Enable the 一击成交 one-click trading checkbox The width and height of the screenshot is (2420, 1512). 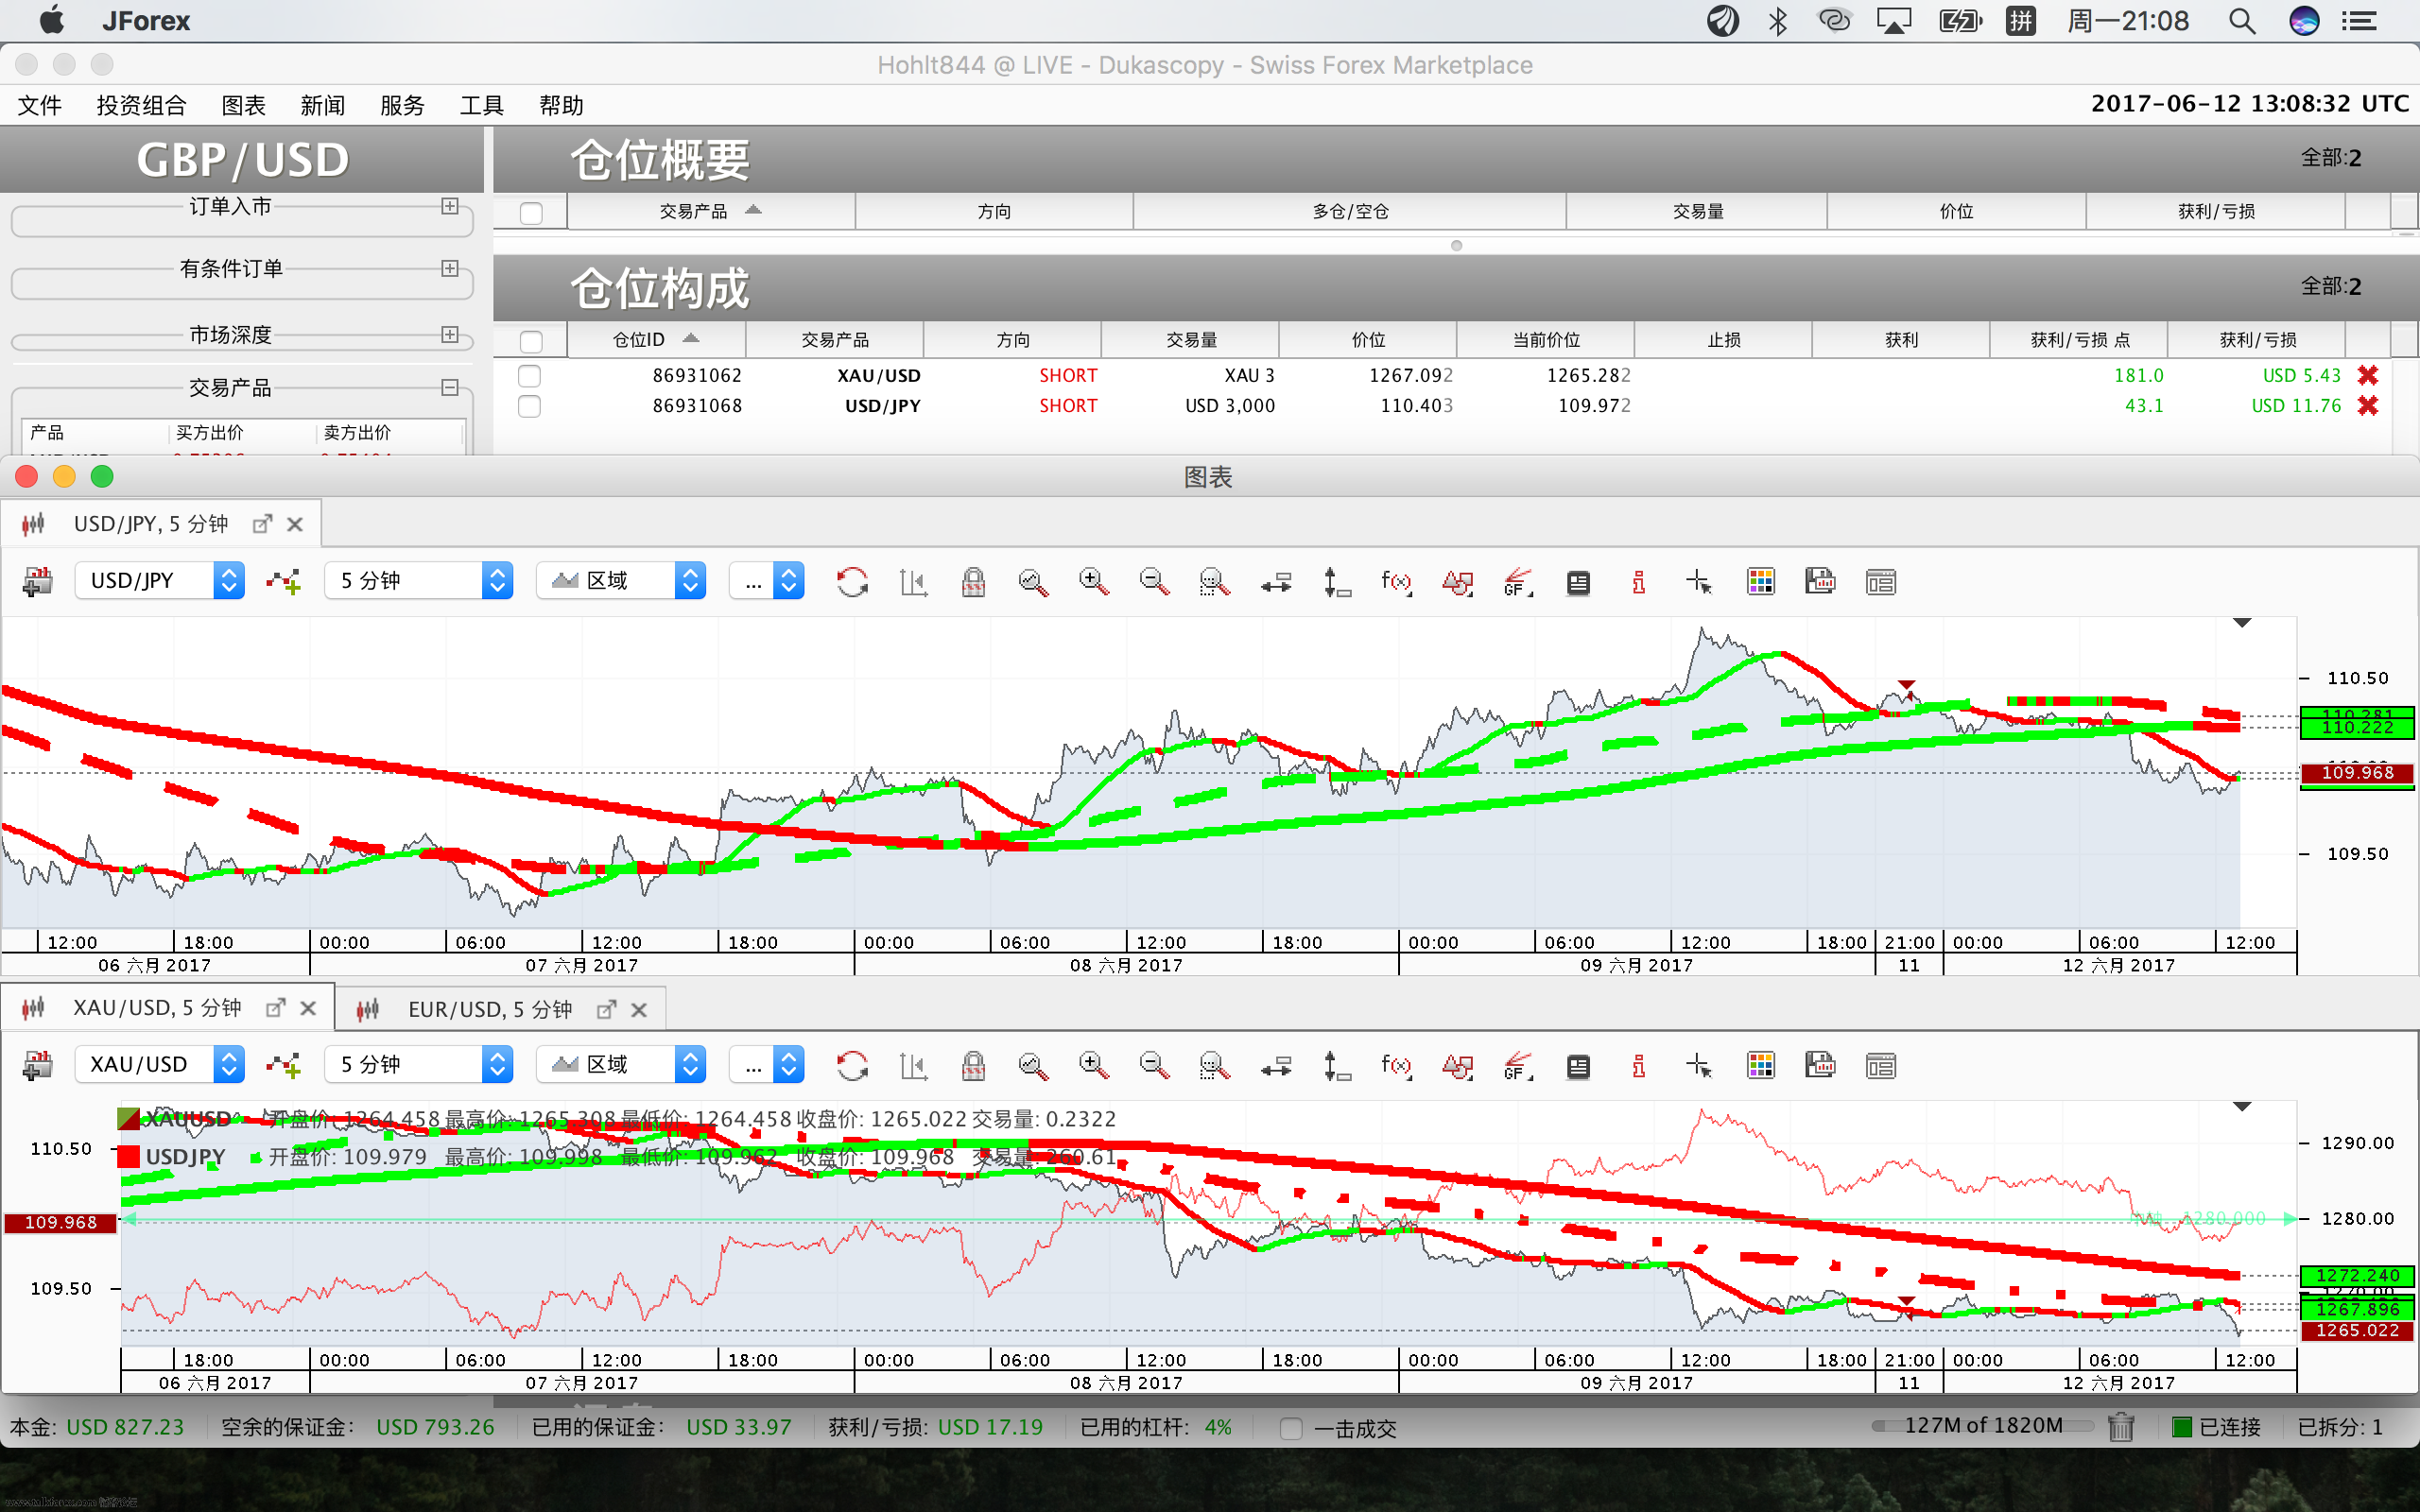click(x=1291, y=1428)
